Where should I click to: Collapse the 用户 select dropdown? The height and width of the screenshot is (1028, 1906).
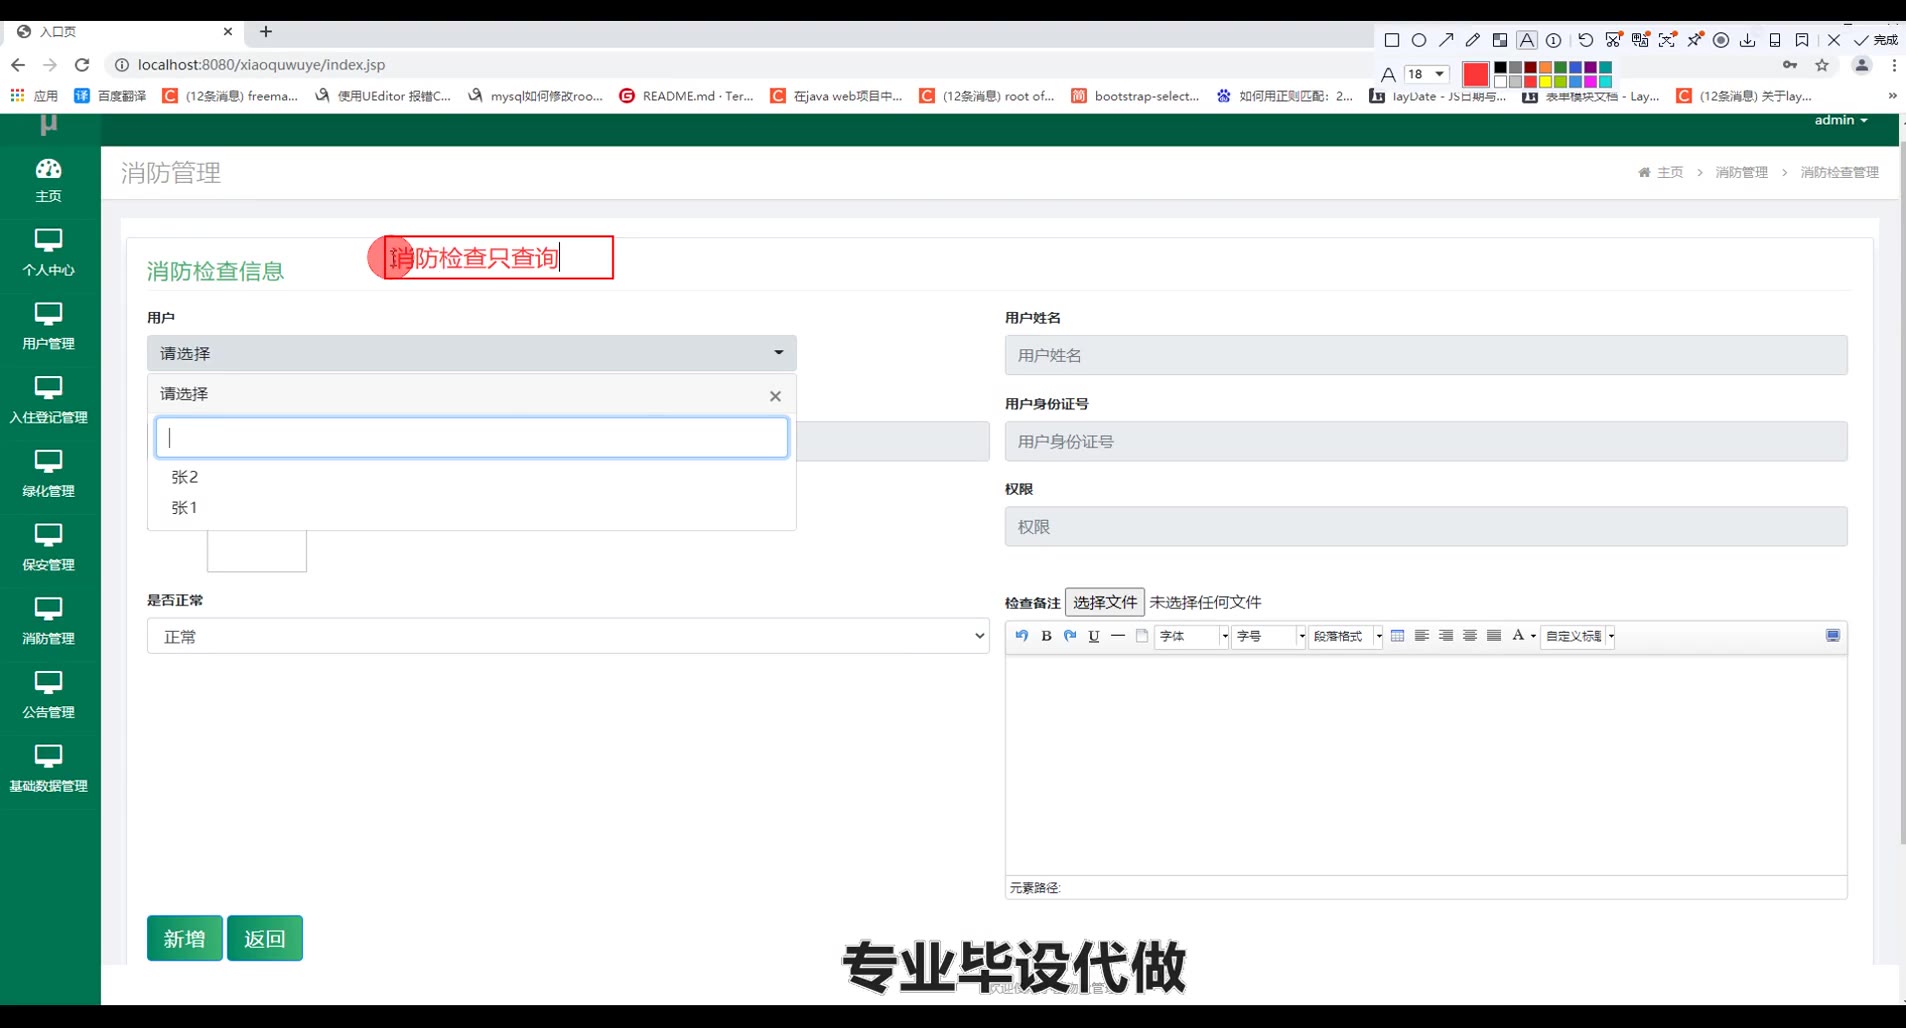(472, 353)
